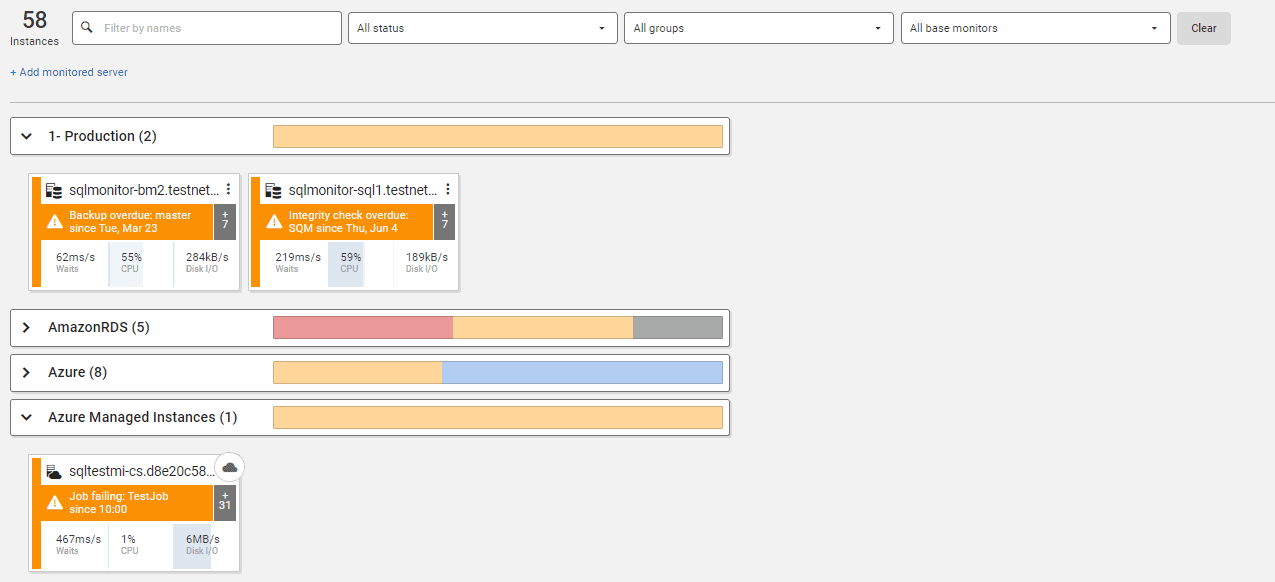This screenshot has width=1275, height=582.
Task: Click the warning triangle on Backup overdue alert
Action: pos(56,221)
